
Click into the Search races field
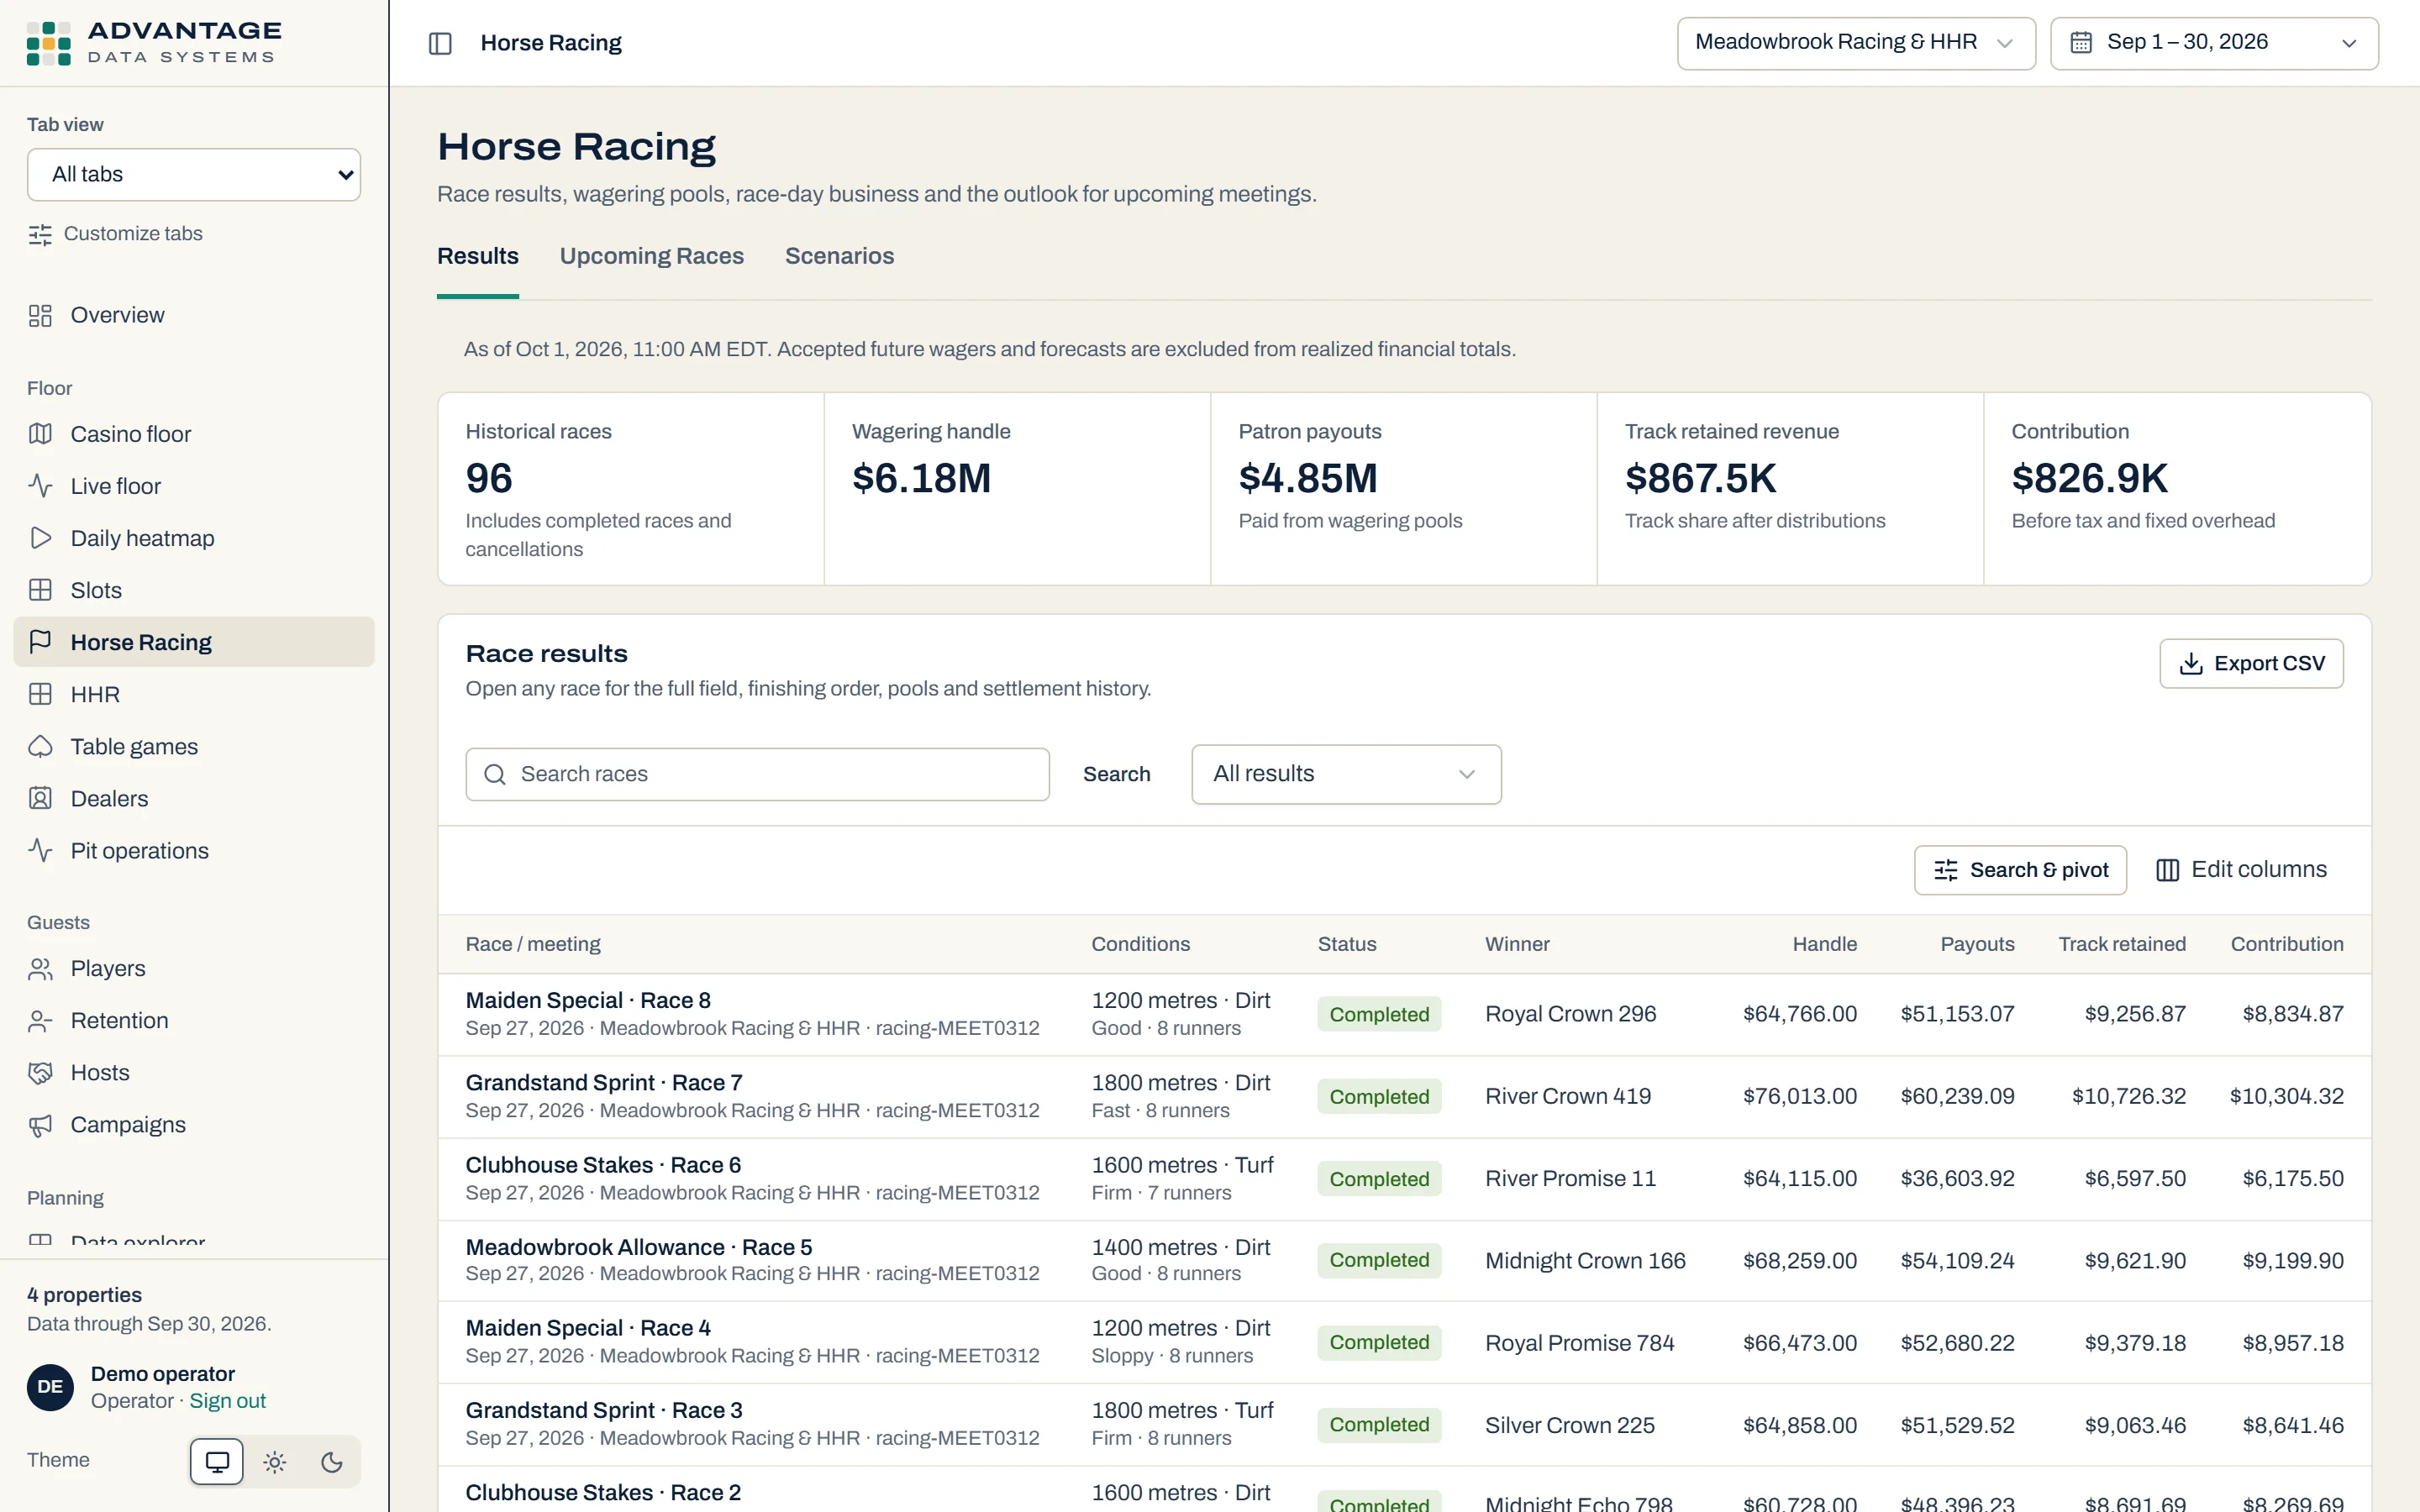pos(757,775)
